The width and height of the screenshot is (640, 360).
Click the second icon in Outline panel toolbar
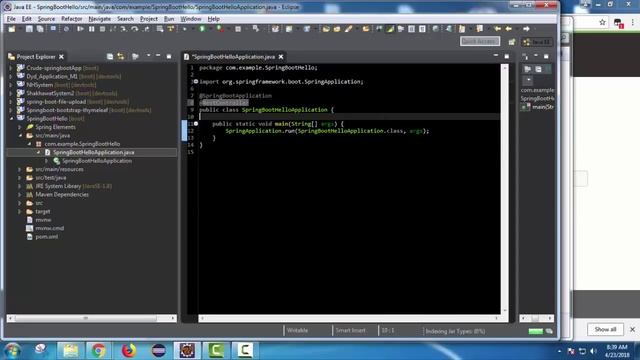tap(538, 69)
